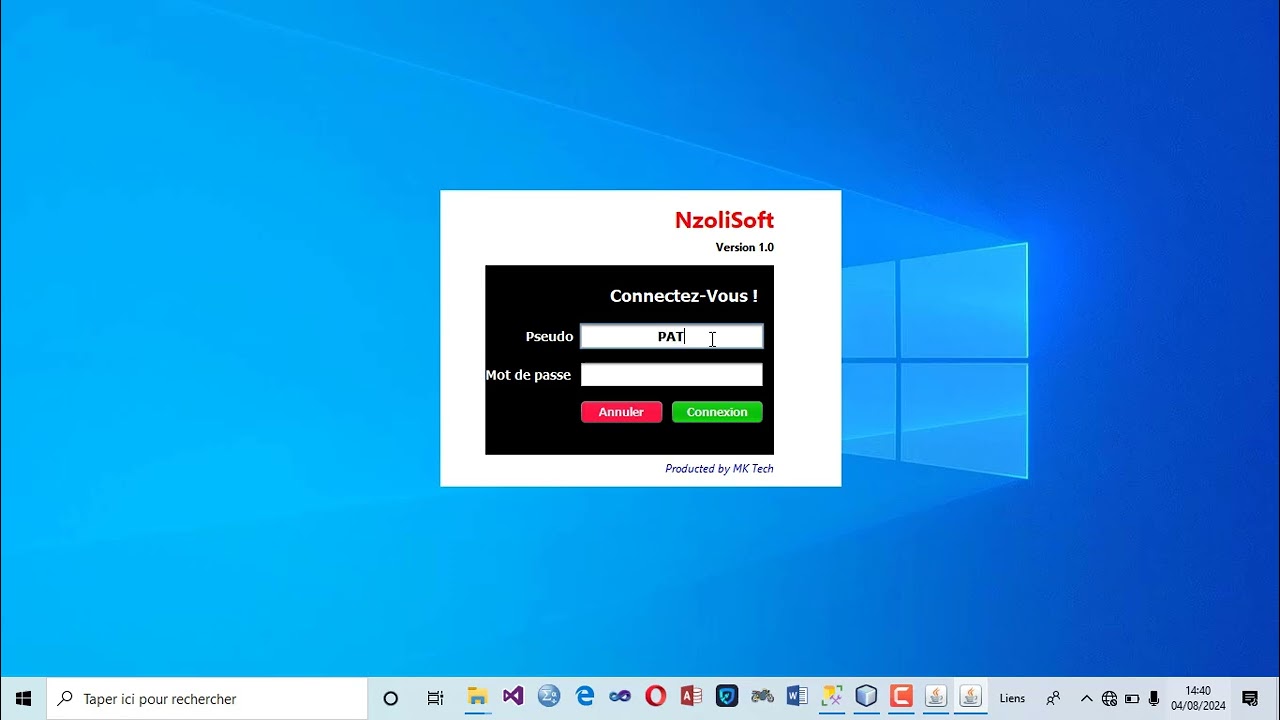
Task: Click the Producted by MK Tech text
Action: 719,468
